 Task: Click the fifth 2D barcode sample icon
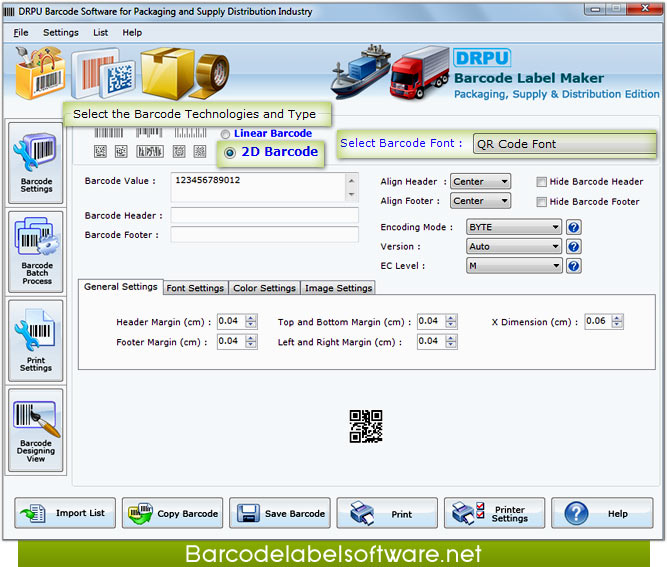200,151
